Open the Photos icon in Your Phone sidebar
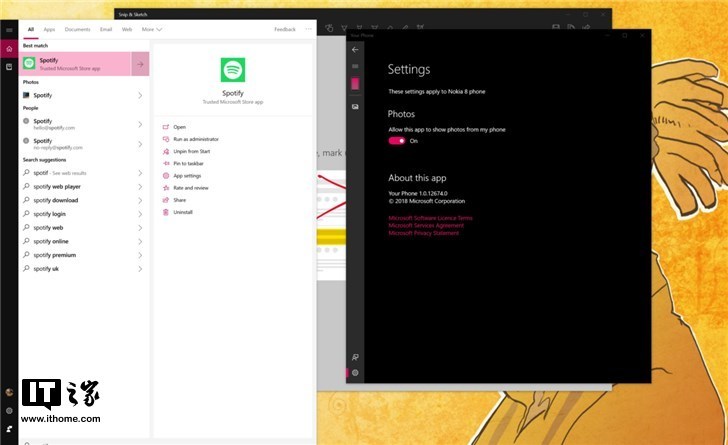Viewport: 728px width, 445px height. pyautogui.click(x=355, y=107)
